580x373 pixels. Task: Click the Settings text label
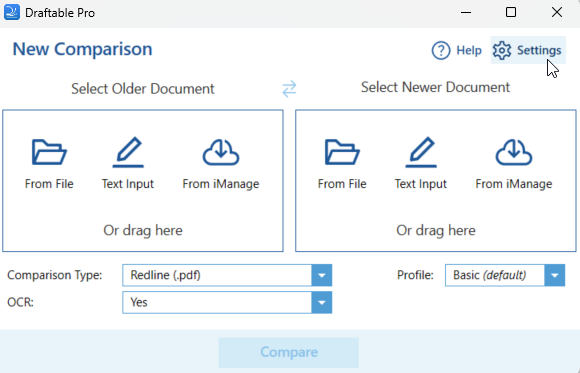coord(539,50)
